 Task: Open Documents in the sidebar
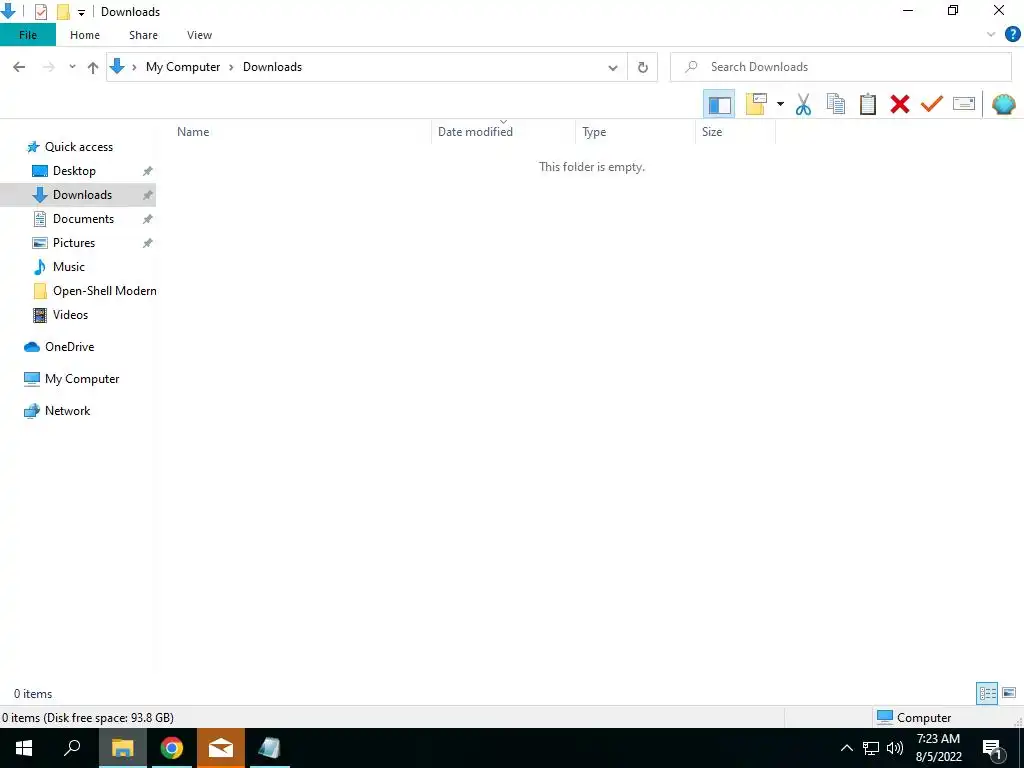point(83,219)
